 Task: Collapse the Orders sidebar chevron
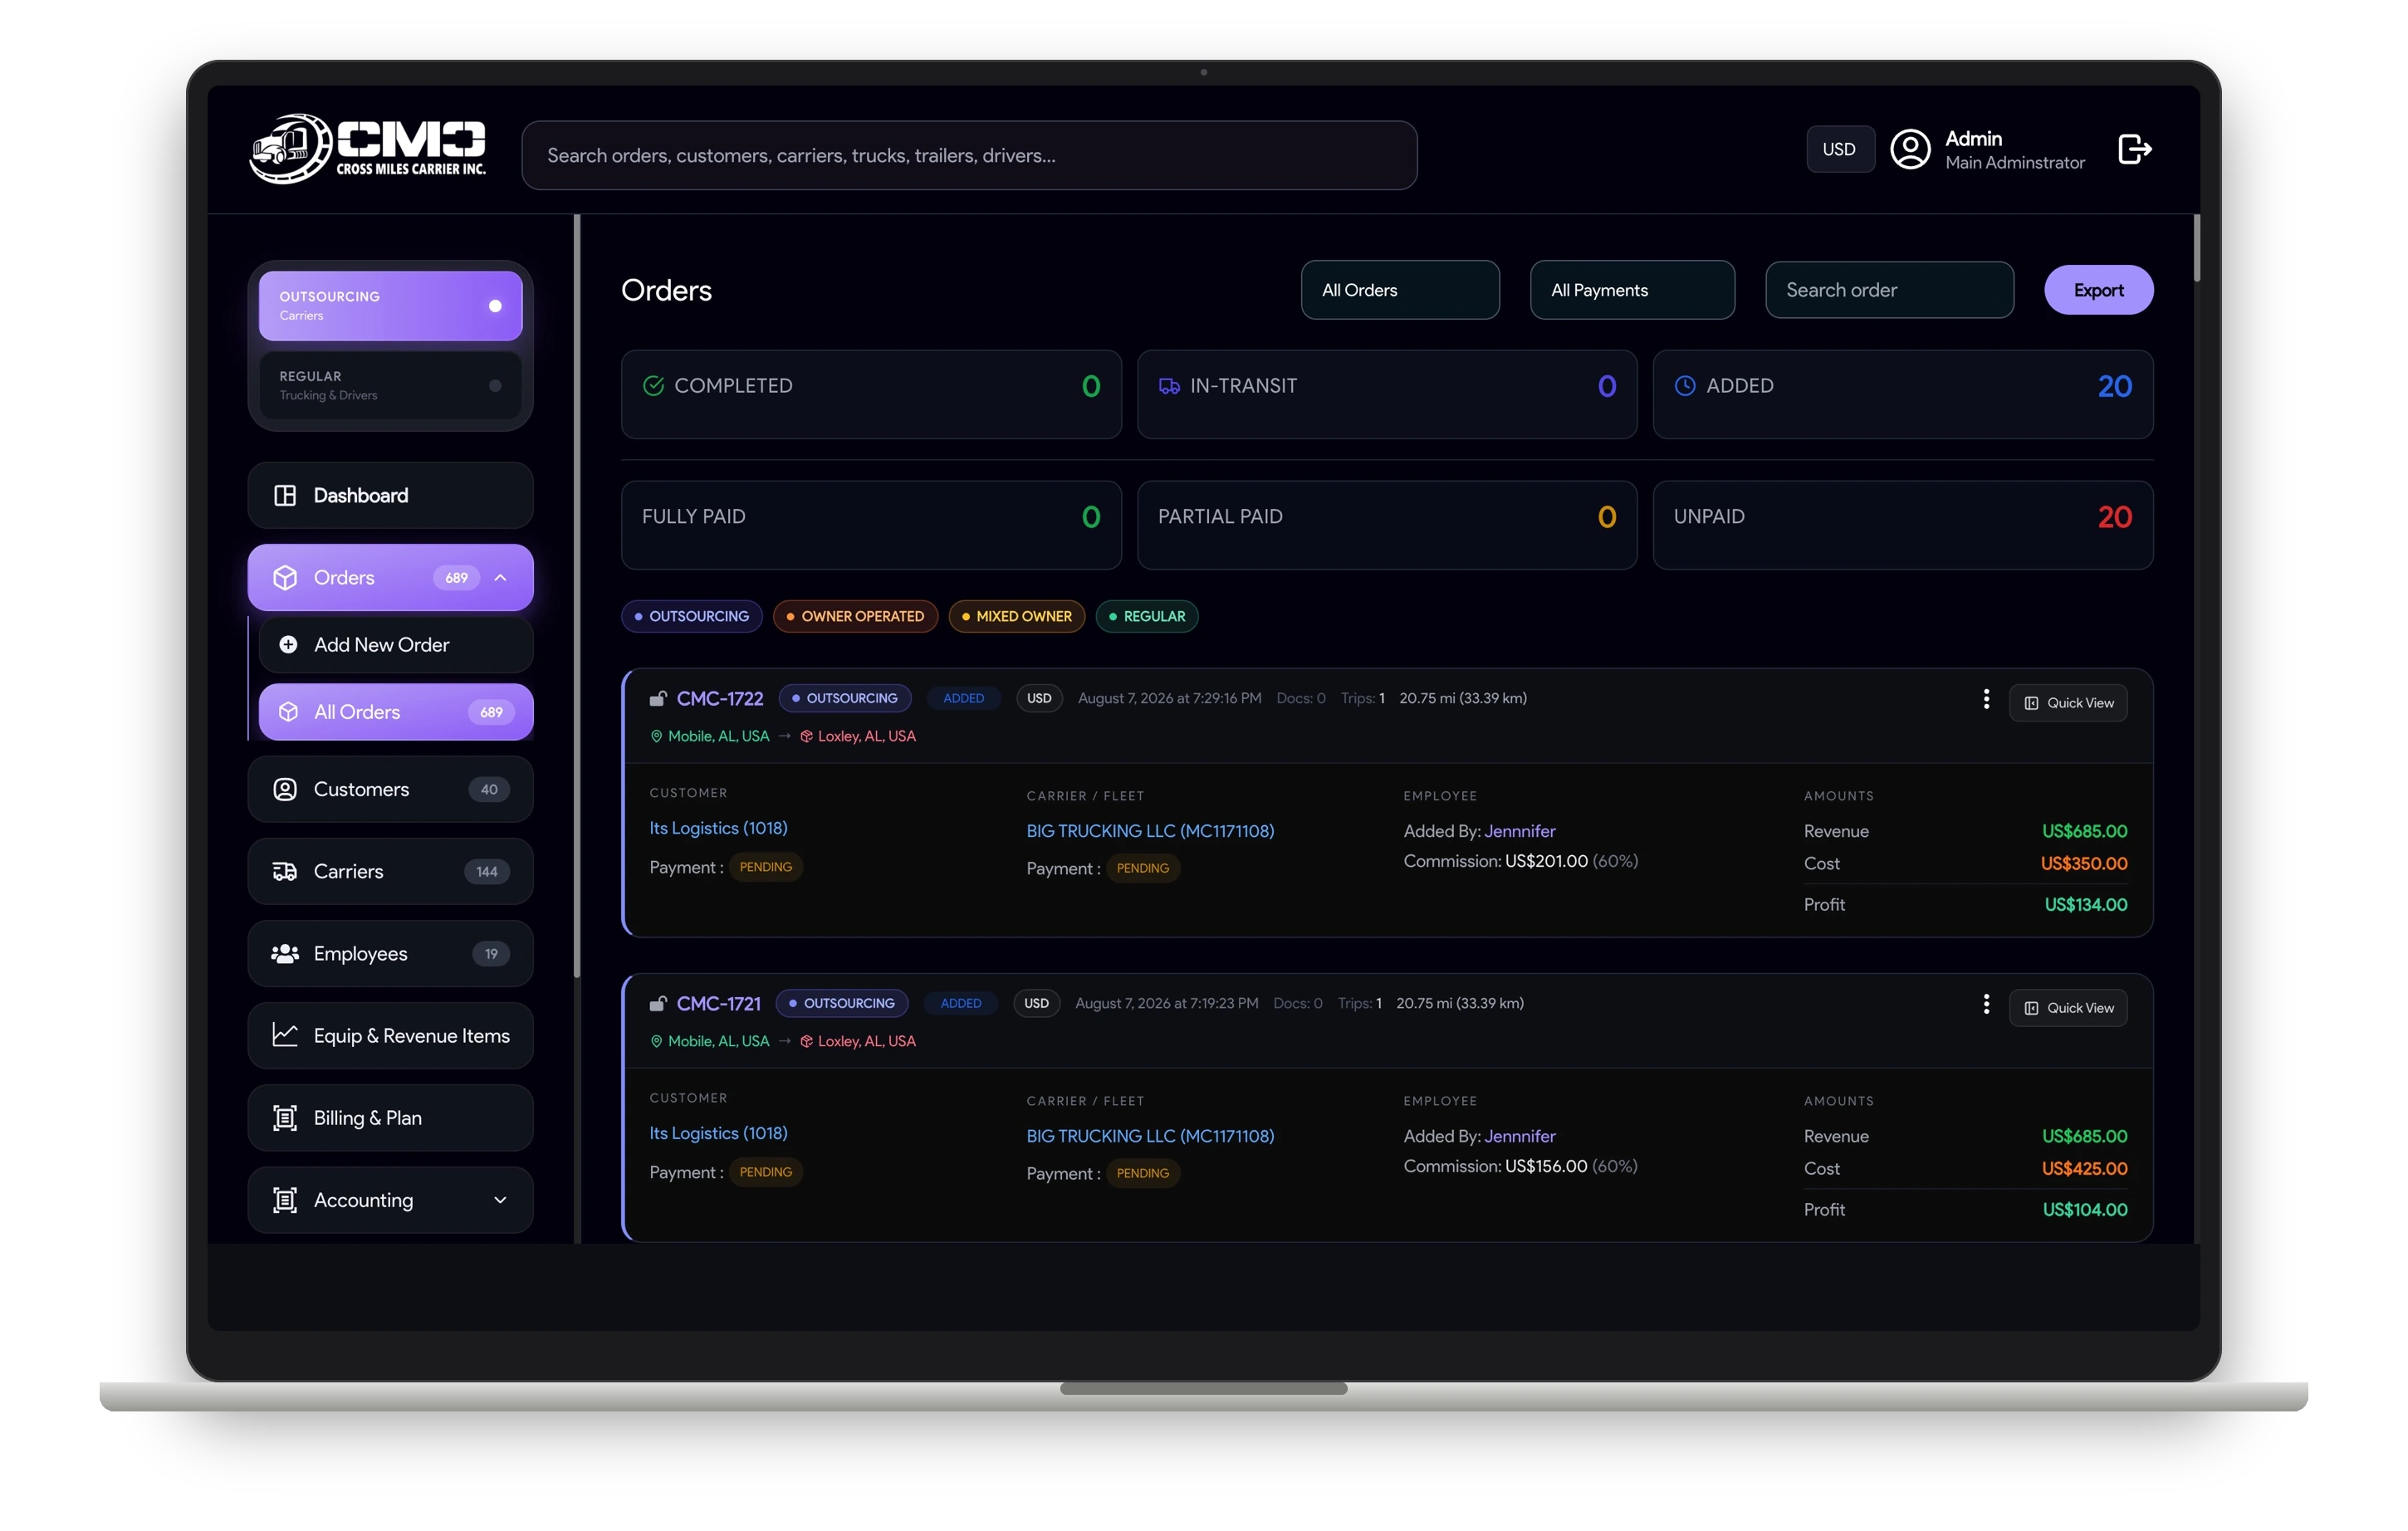[500, 577]
